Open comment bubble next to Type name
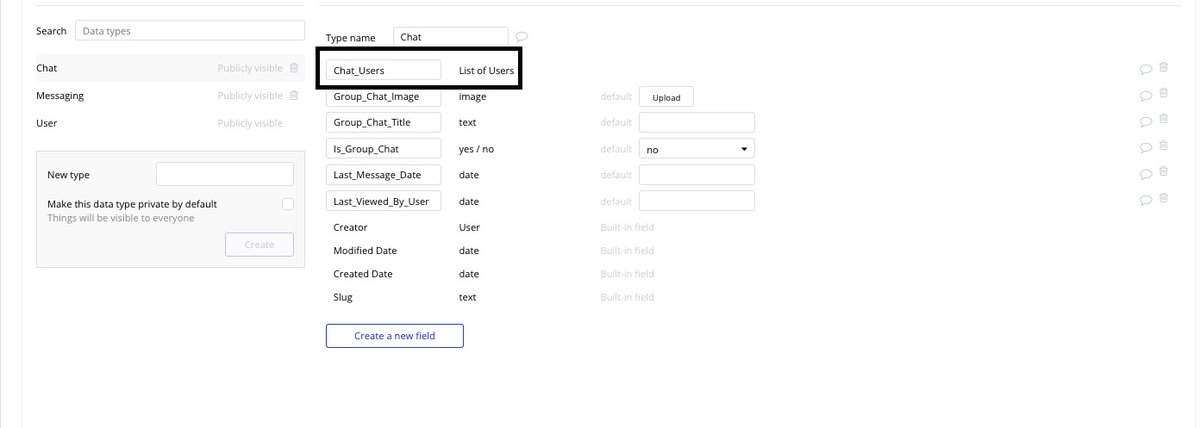 [522, 37]
